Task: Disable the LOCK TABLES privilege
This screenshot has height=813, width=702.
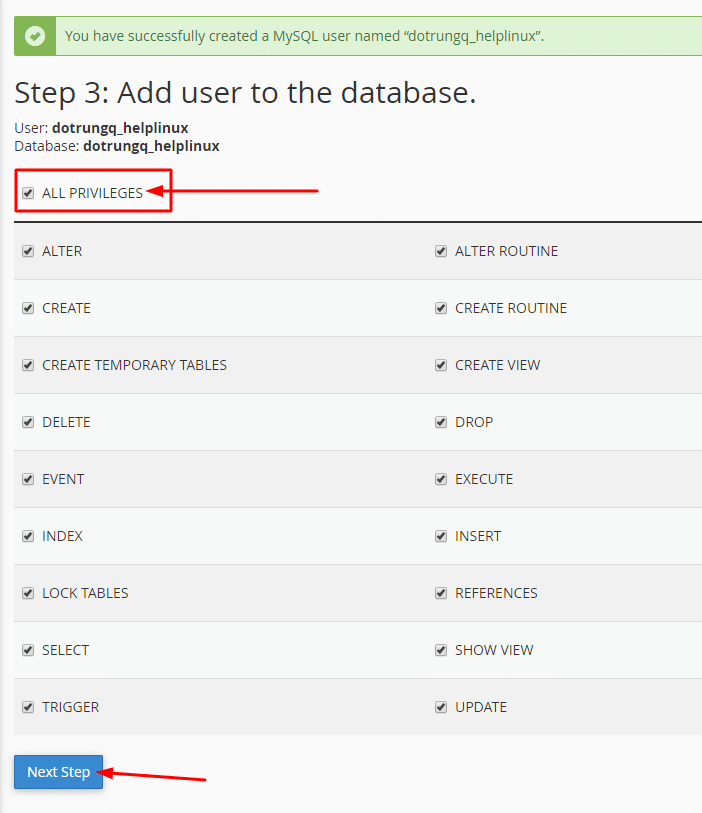Action: pyautogui.click(x=28, y=593)
